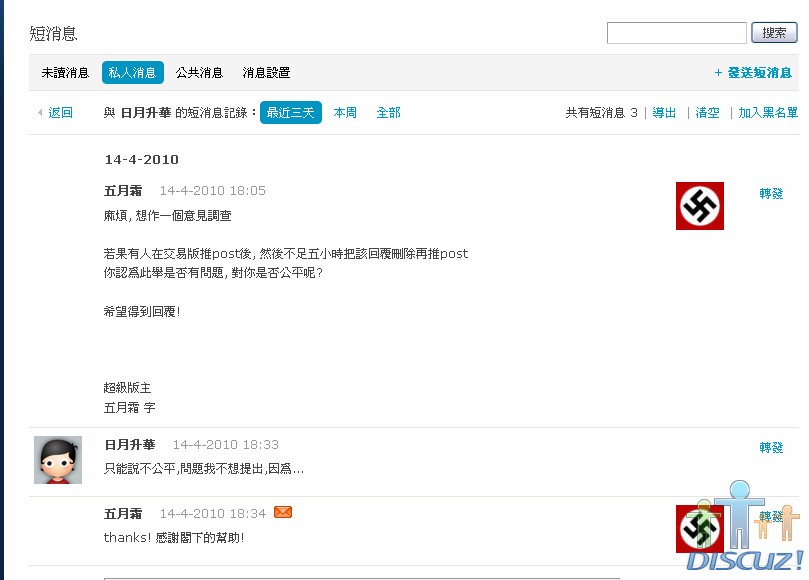This screenshot has width=809, height=580.
Task: Forward the 18:05 message via 轉發
Action: [x=771, y=194]
